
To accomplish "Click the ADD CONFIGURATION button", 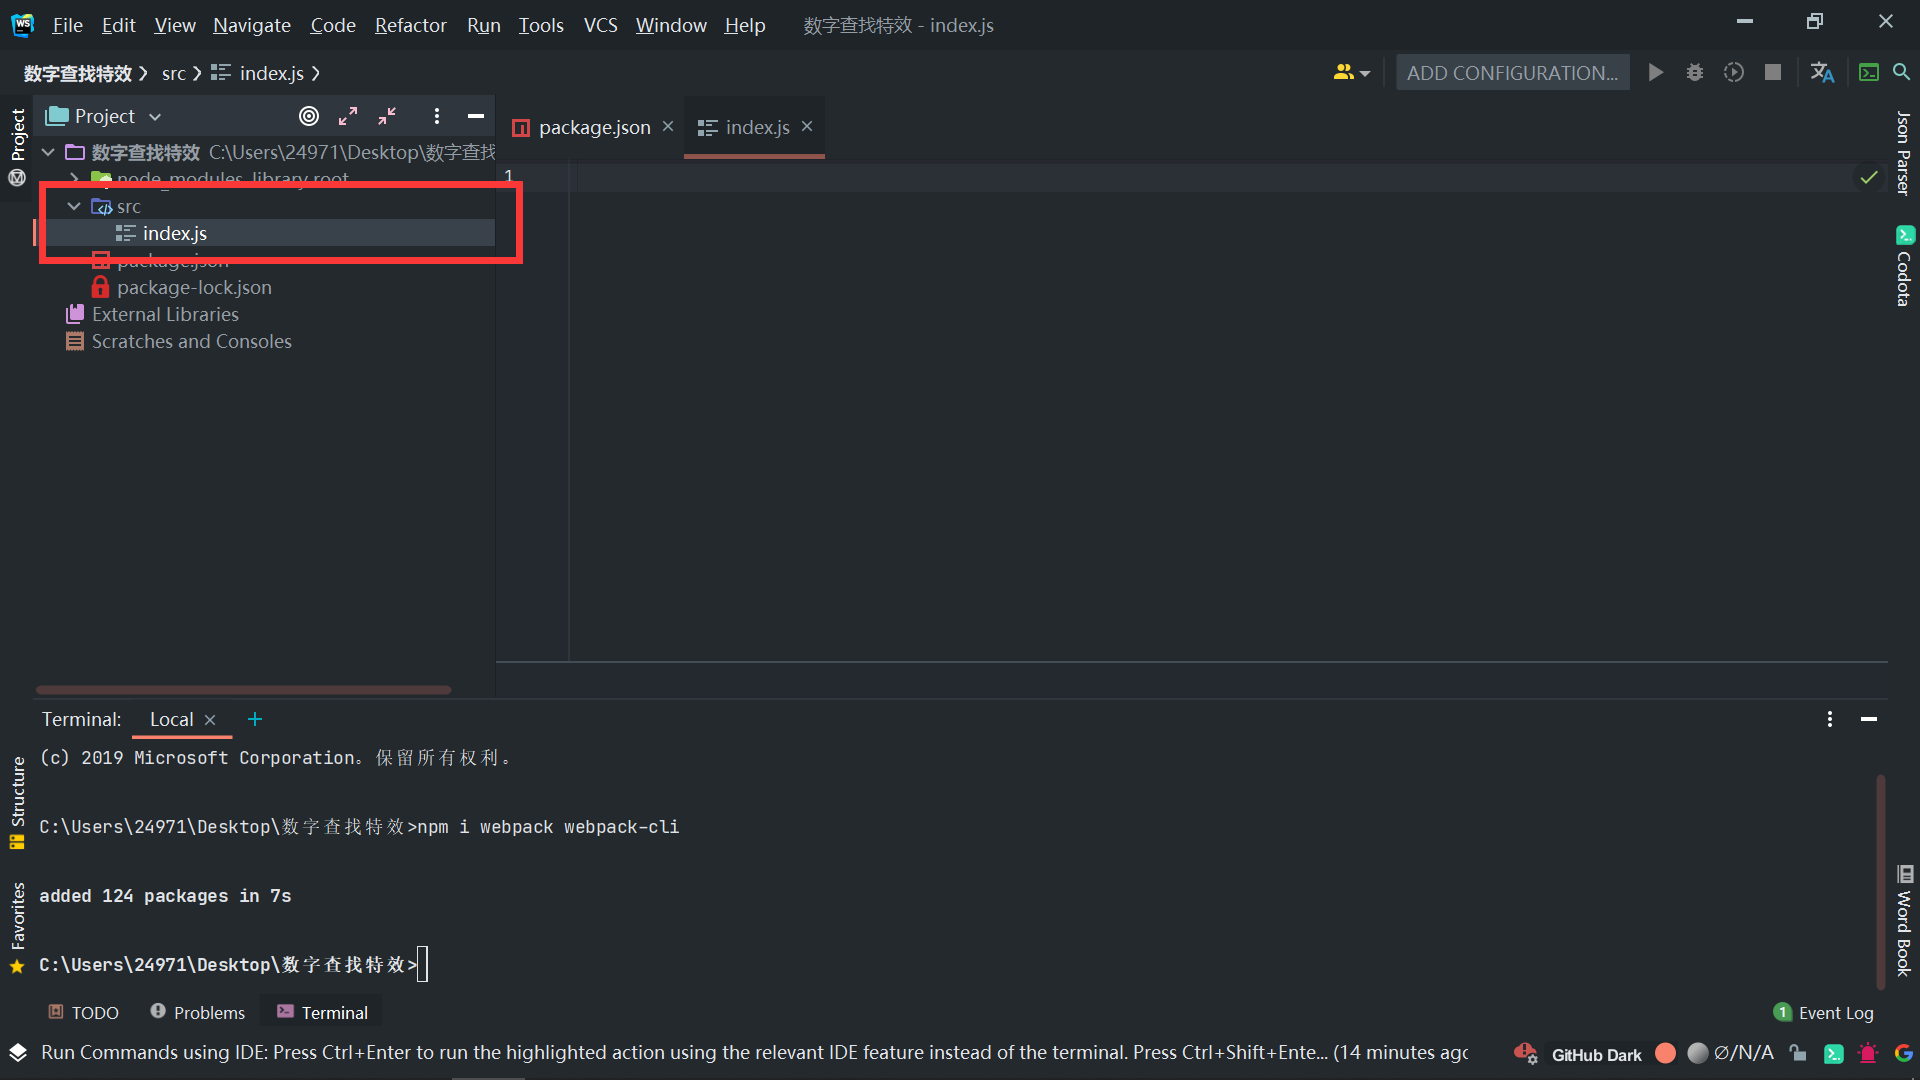I will [x=1512, y=72].
